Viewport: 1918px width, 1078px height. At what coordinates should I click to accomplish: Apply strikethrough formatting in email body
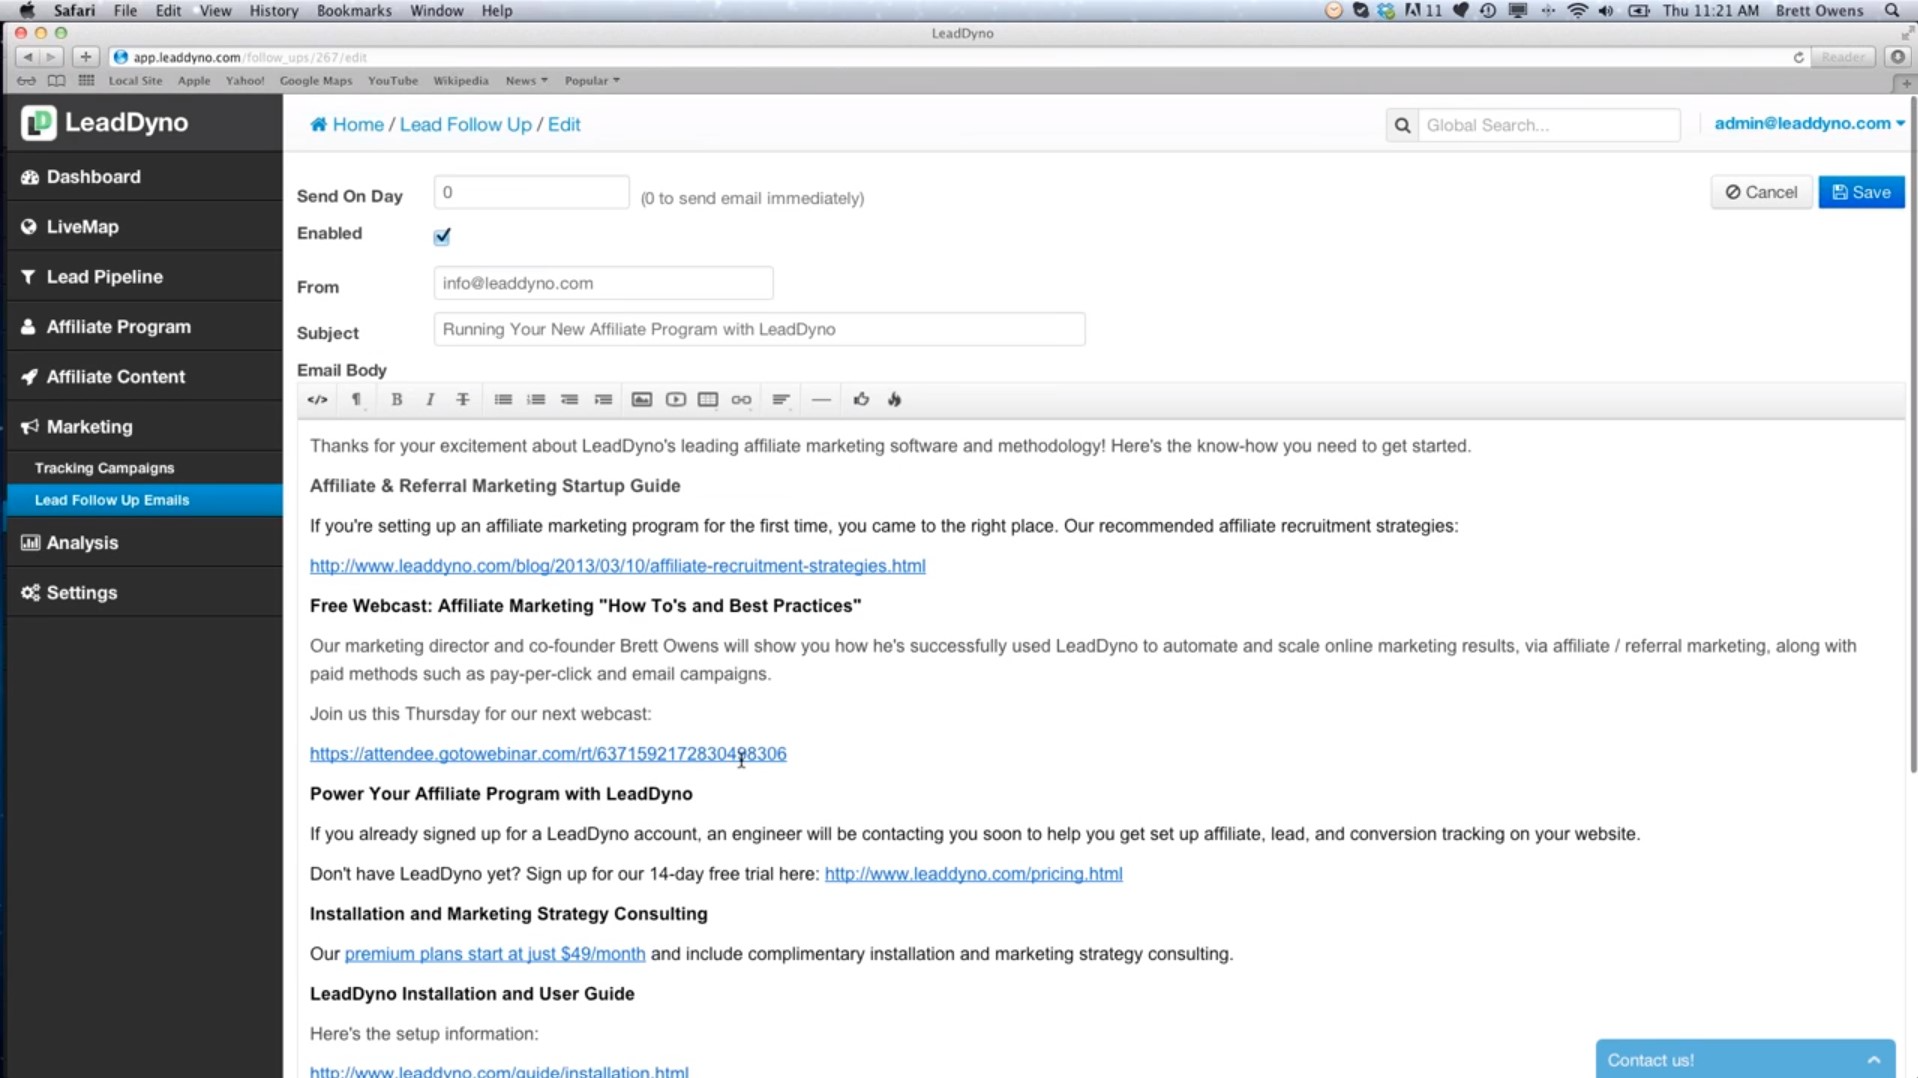[x=463, y=400]
